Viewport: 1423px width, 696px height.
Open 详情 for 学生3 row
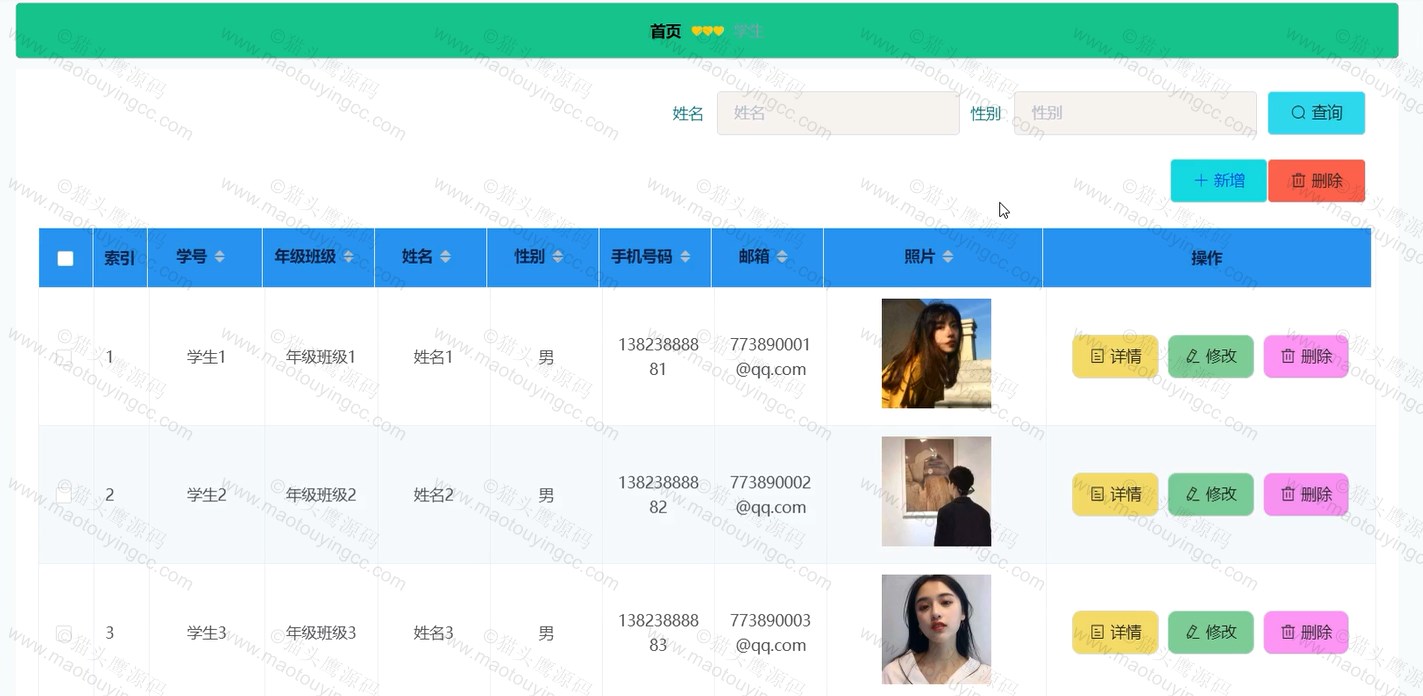1115,632
